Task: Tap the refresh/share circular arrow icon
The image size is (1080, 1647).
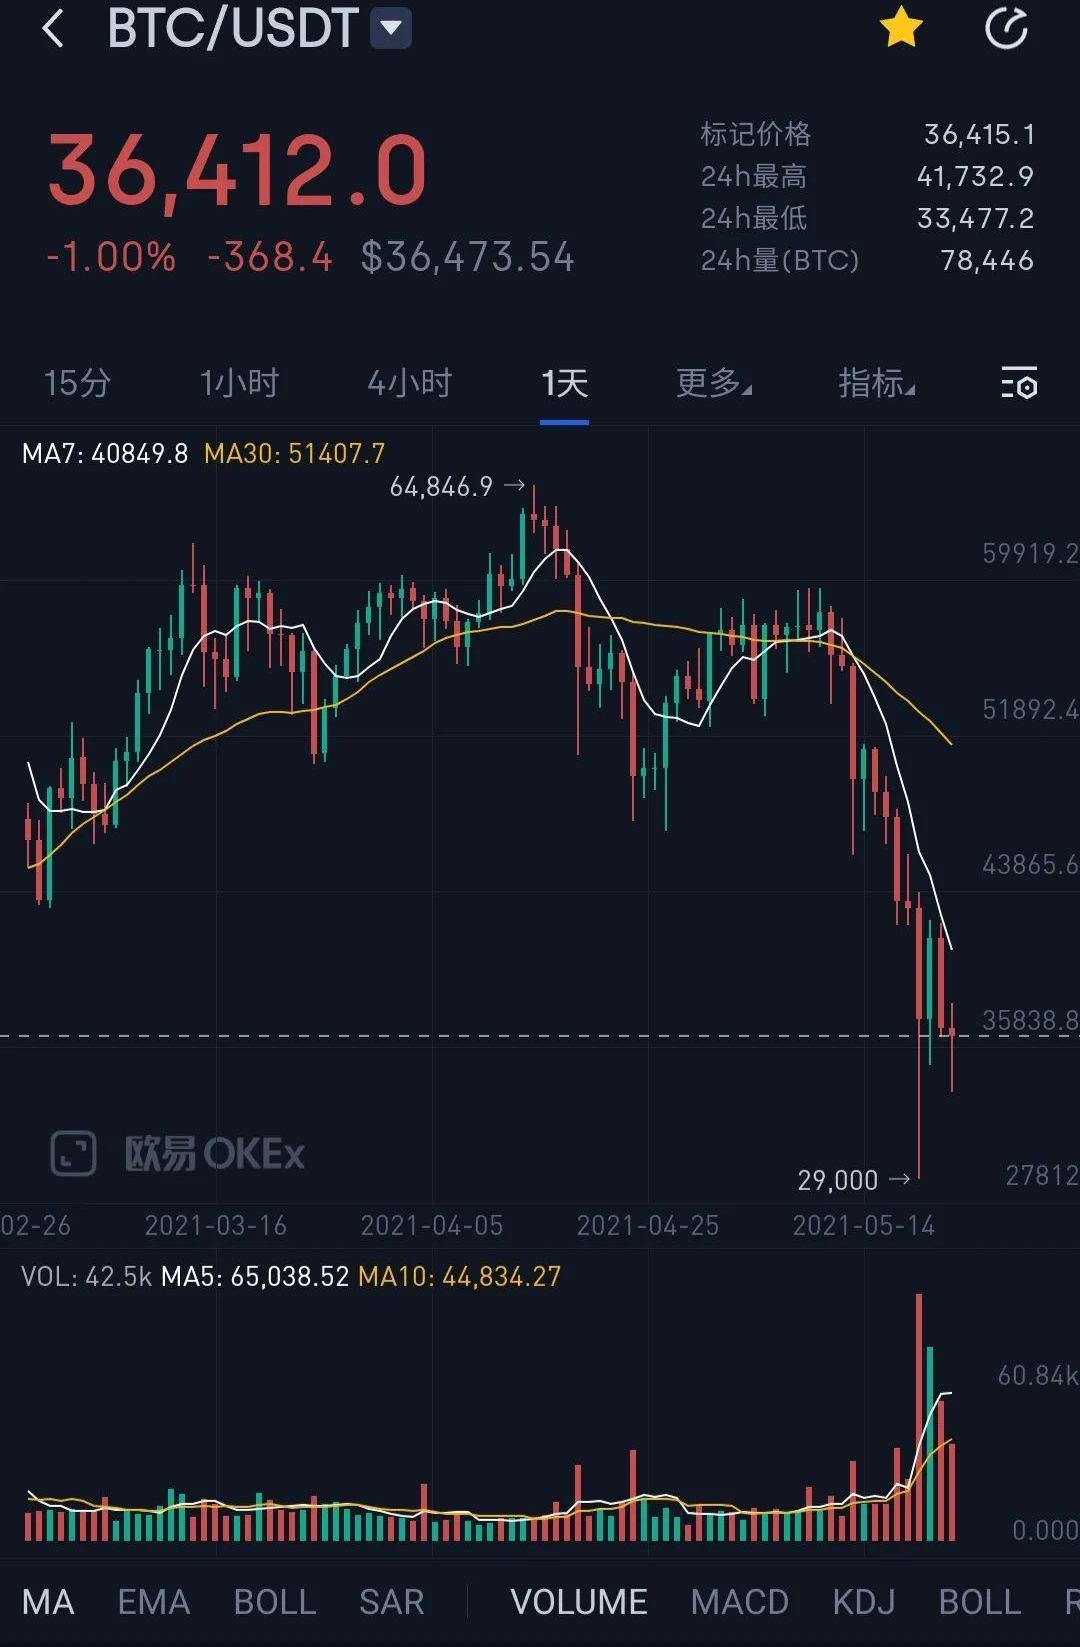Action: tap(1006, 28)
